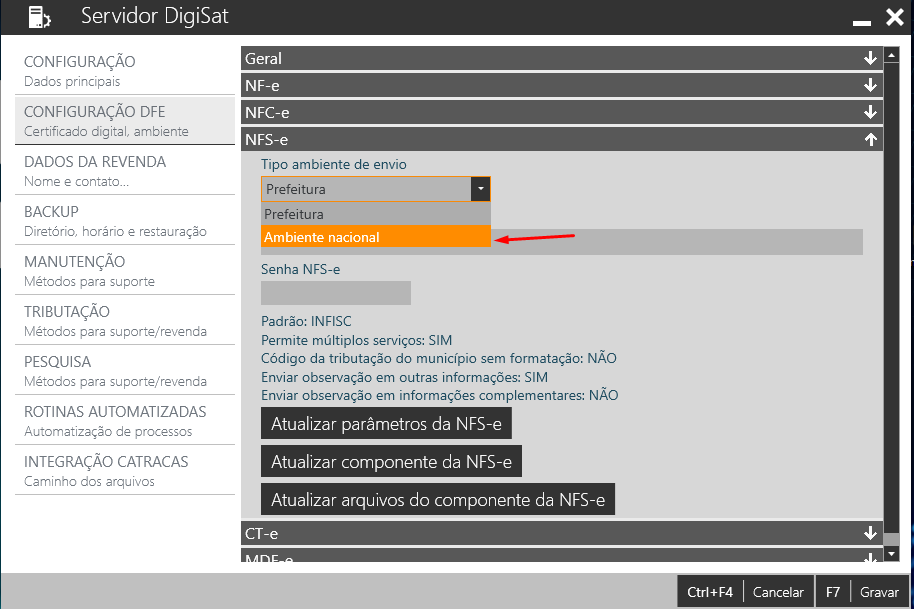Click the Senha NFS-e input field
The image size is (914, 609).
[x=336, y=293]
